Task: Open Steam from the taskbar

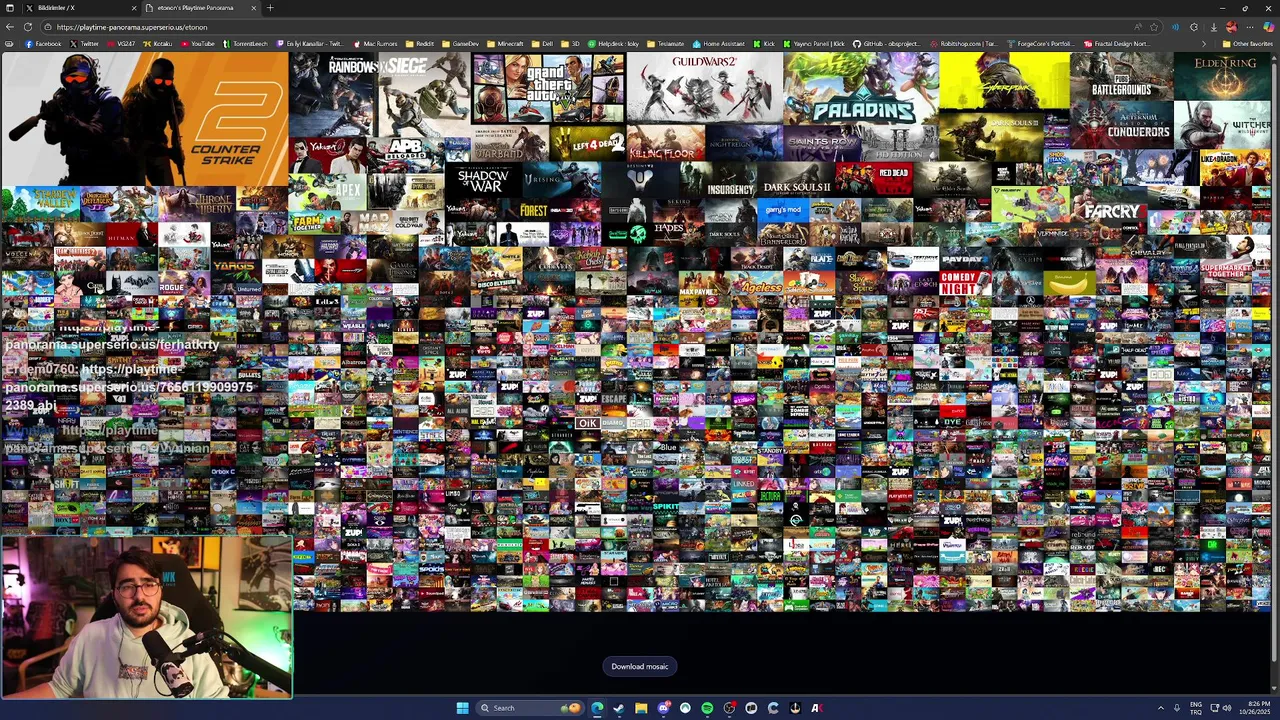Action: pyautogui.click(x=618, y=708)
